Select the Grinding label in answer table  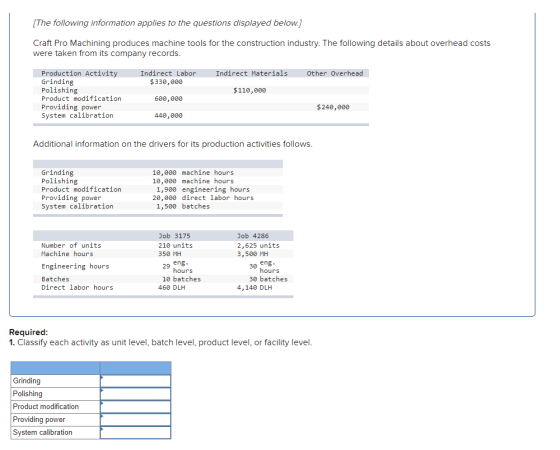click(x=27, y=381)
